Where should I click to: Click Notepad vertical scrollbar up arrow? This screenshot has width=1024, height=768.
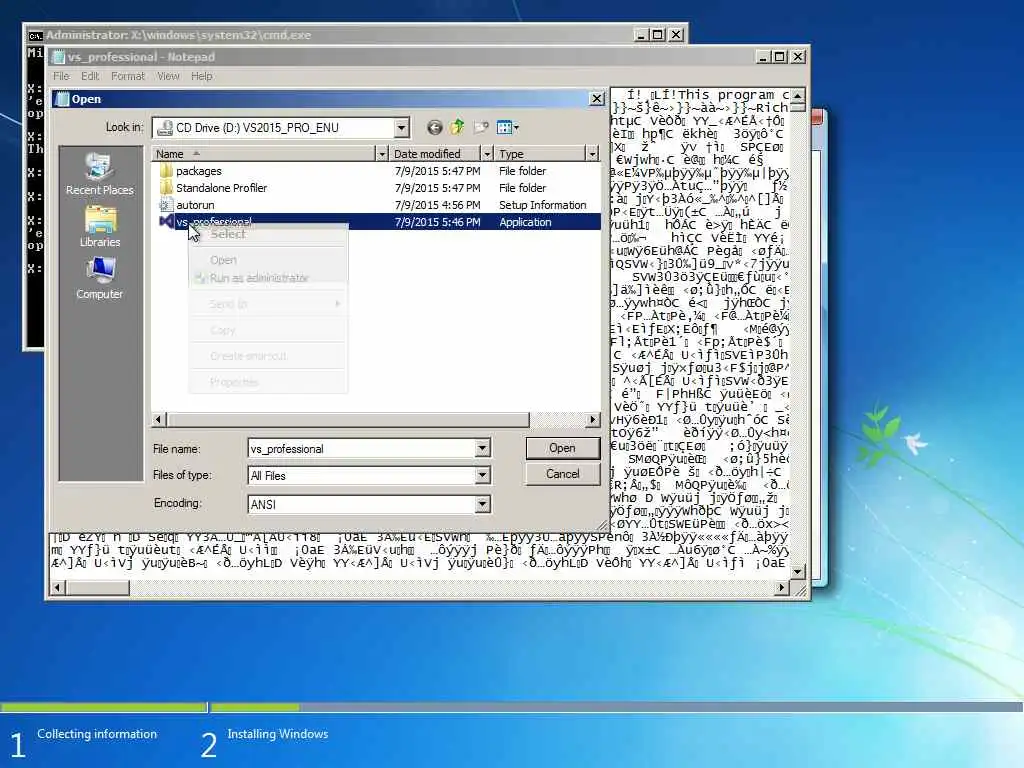(798, 95)
